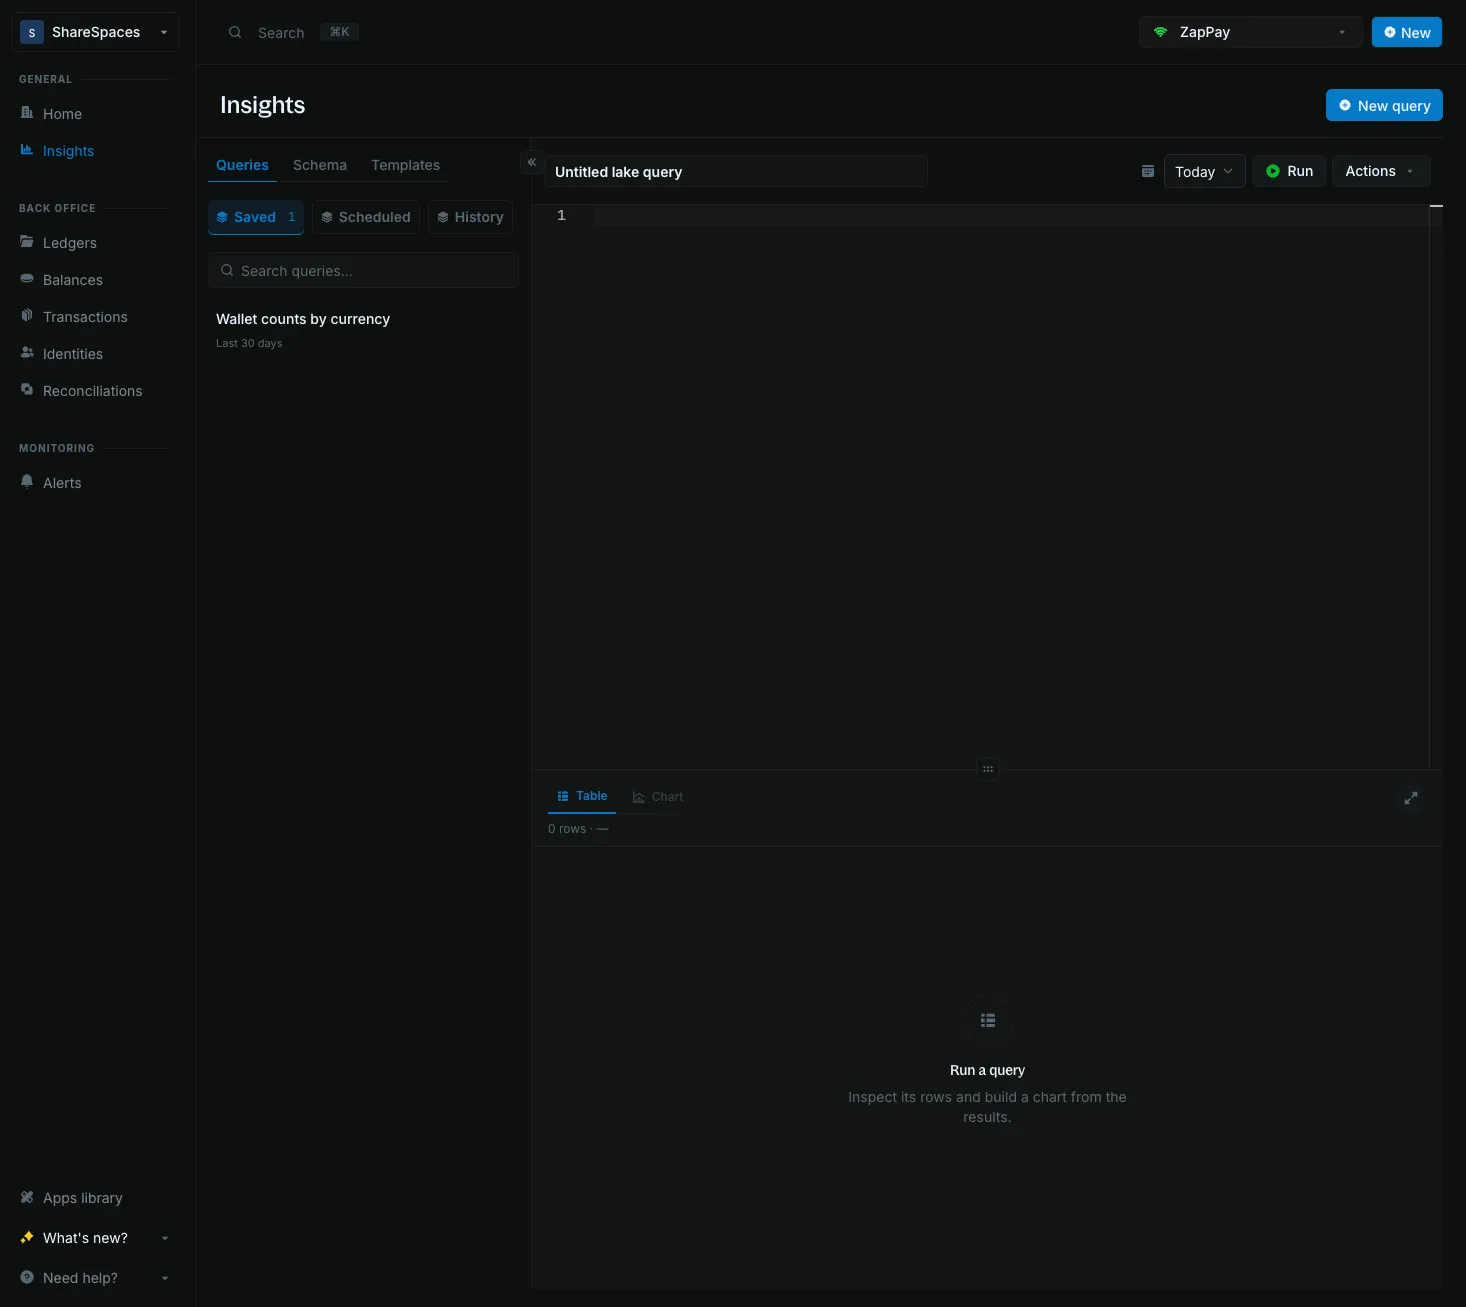Select the Scheduled queries filter
This screenshot has height=1307, width=1466.
pos(366,217)
